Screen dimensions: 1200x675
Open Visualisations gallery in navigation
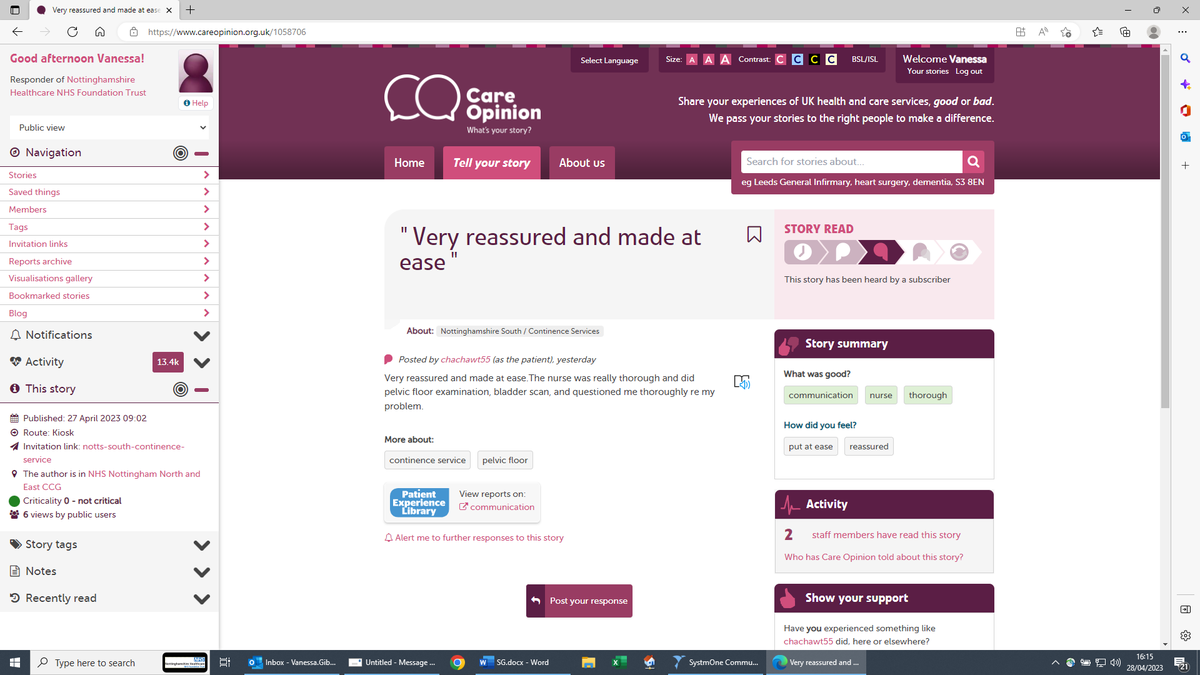109,278
